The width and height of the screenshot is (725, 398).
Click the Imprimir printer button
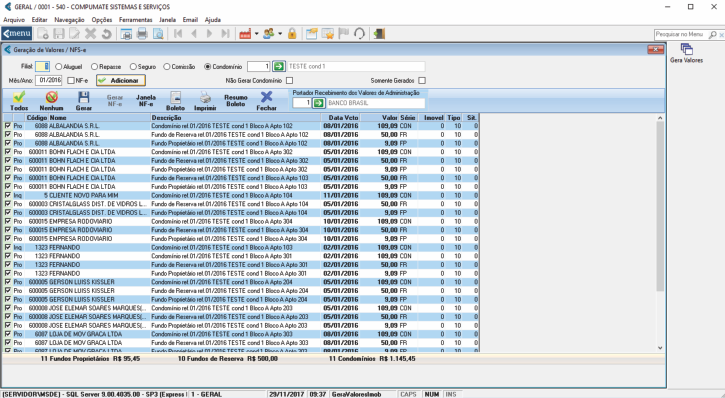[205, 101]
